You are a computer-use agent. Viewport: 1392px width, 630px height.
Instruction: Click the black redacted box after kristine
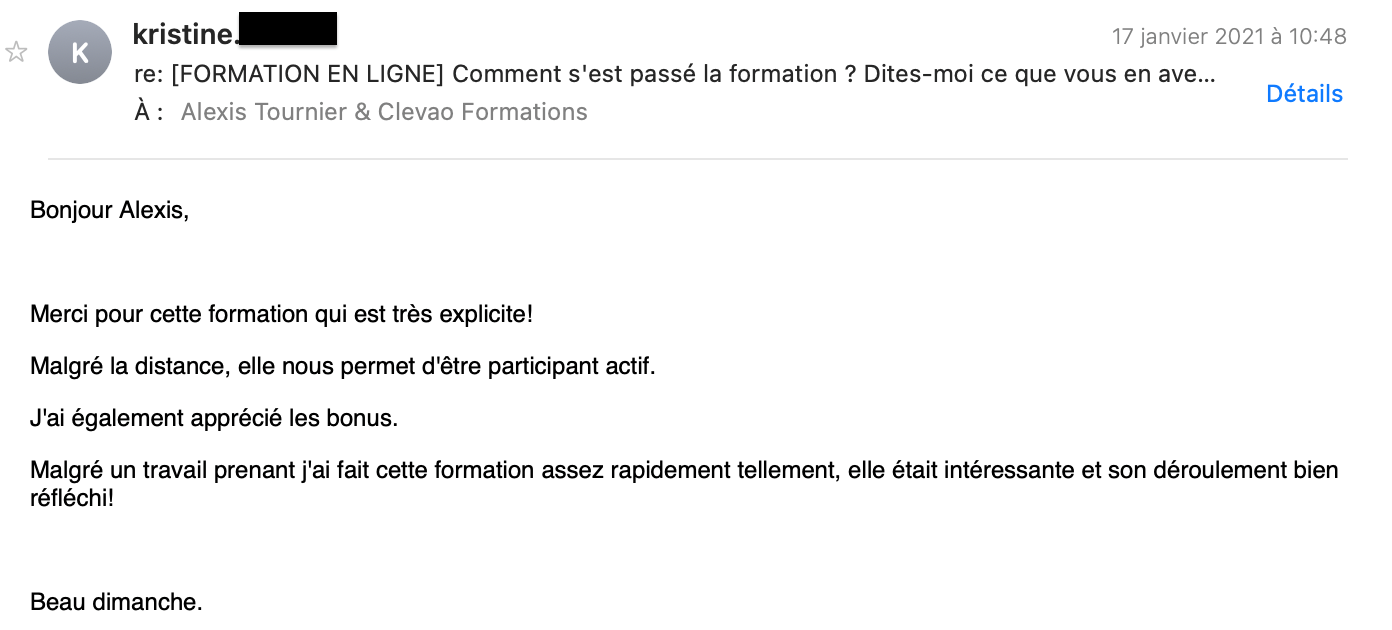pos(288,29)
